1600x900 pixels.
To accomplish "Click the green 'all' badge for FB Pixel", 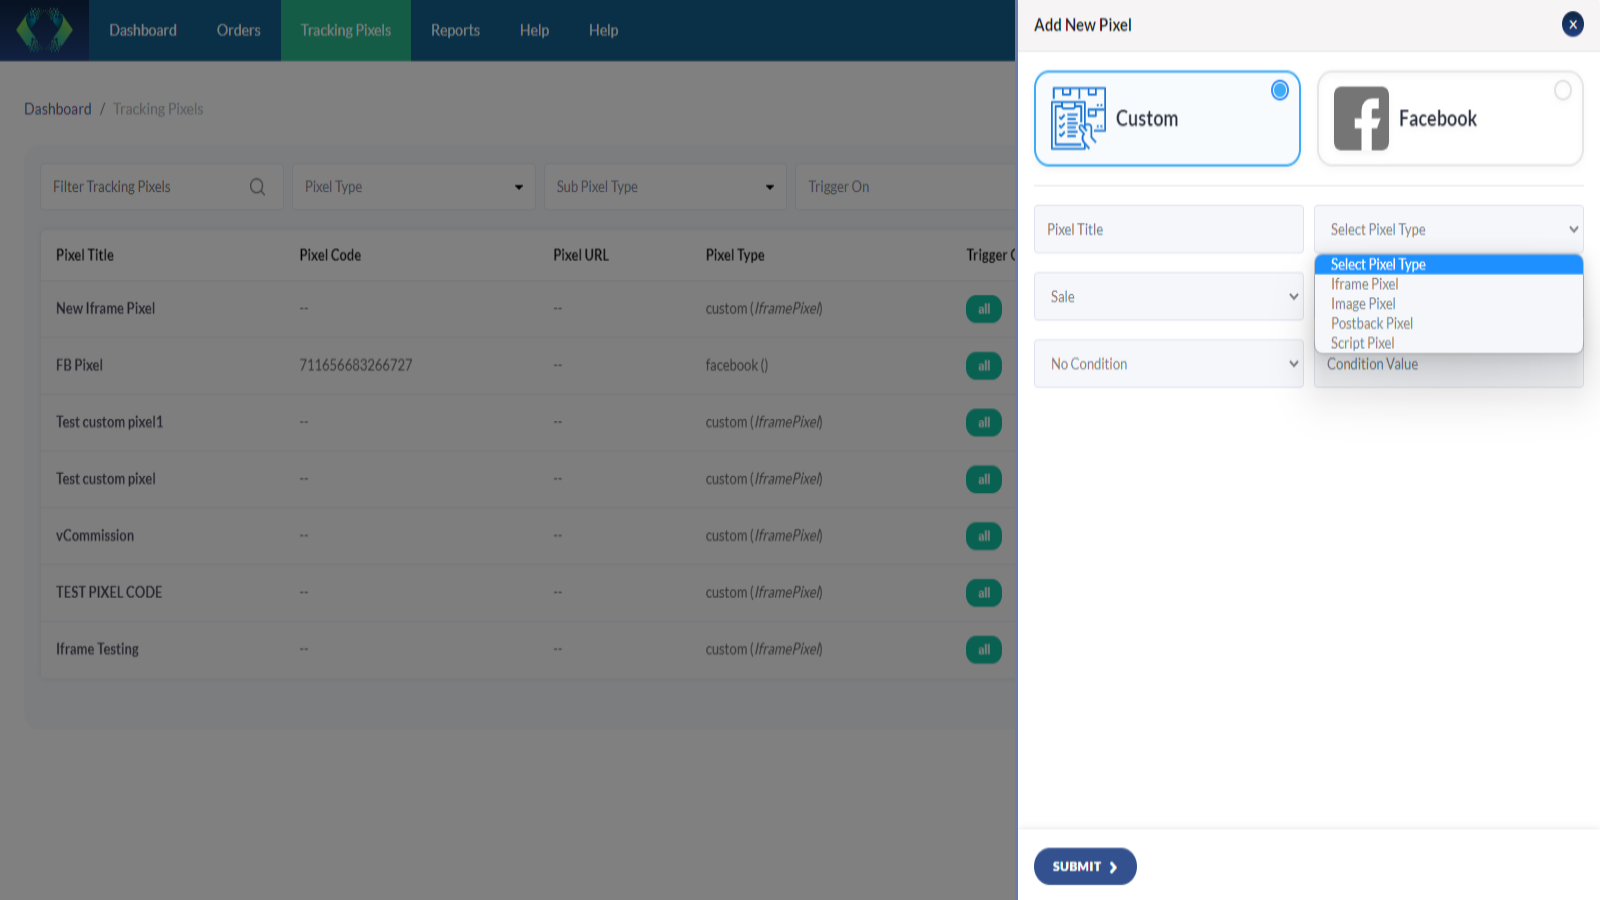I will click(983, 366).
